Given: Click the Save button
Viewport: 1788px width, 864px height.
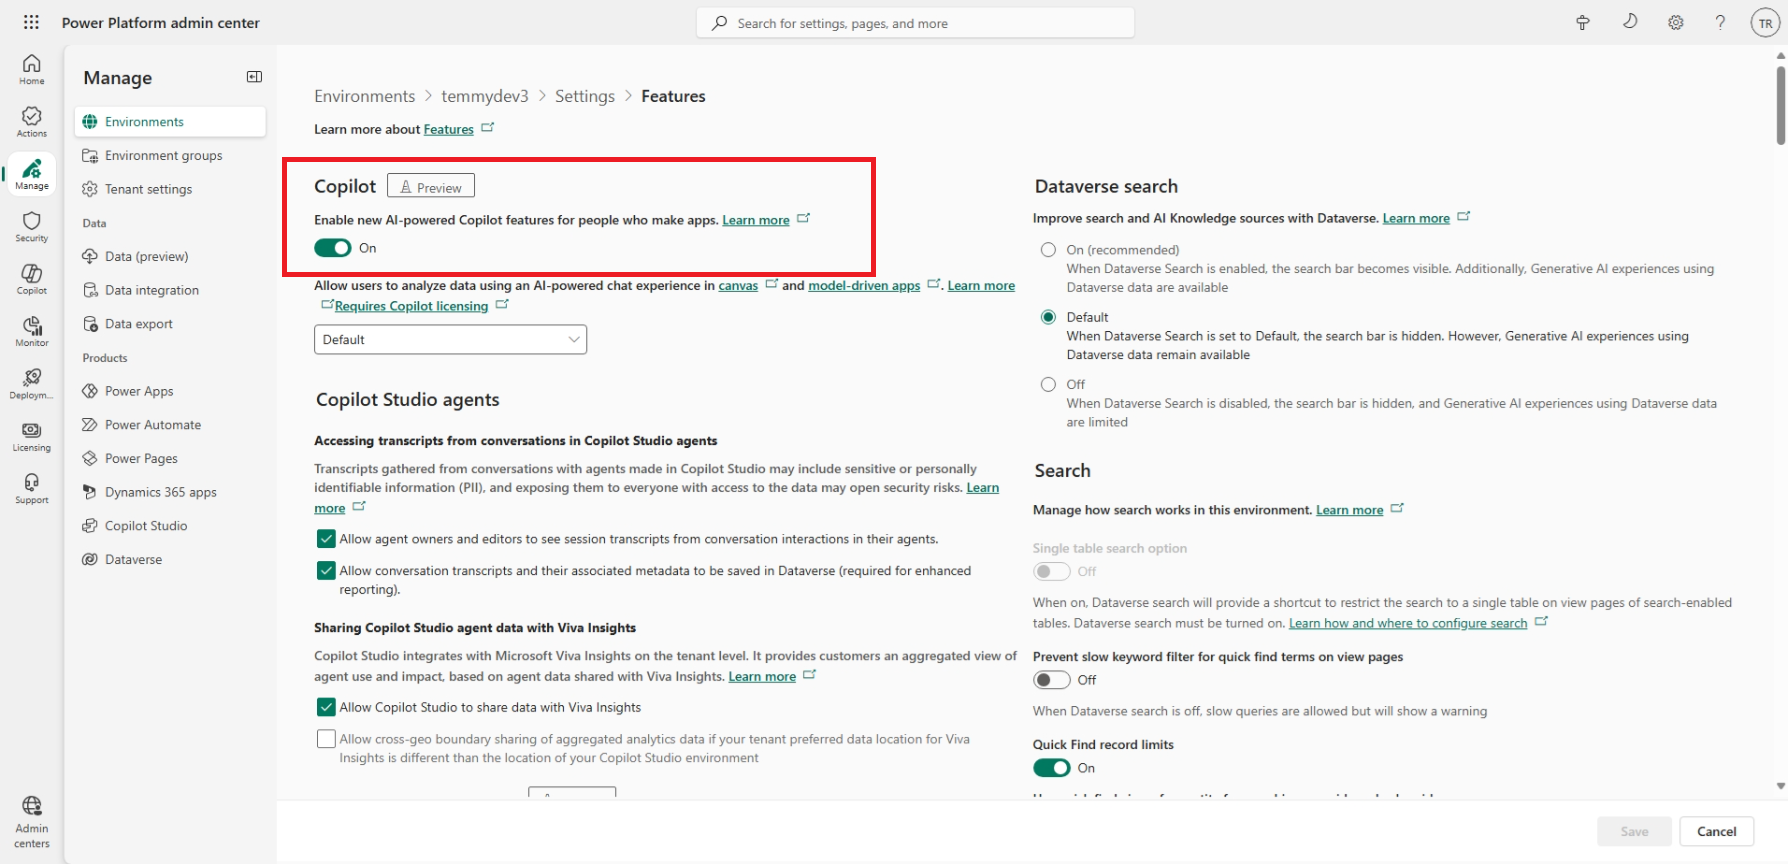Looking at the screenshot, I should point(1634,831).
